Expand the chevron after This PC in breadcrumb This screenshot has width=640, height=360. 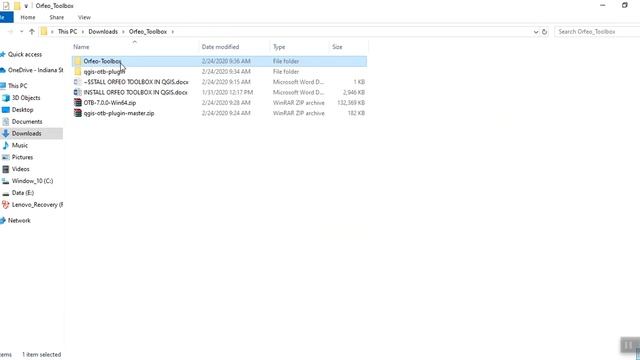82,32
